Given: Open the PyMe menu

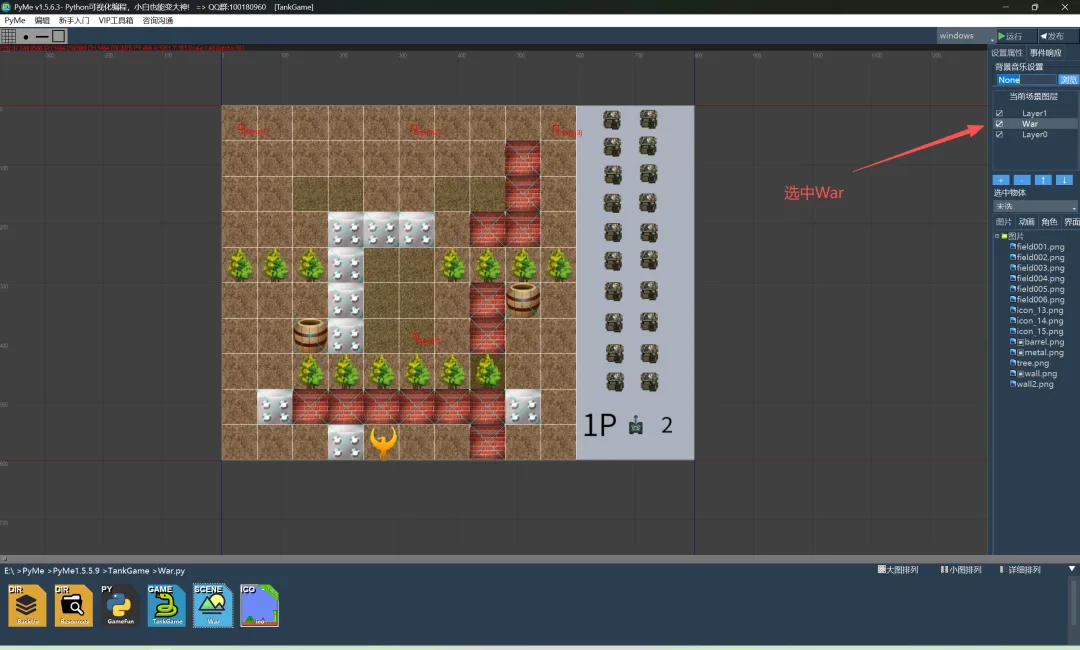Looking at the screenshot, I should click(x=14, y=21).
